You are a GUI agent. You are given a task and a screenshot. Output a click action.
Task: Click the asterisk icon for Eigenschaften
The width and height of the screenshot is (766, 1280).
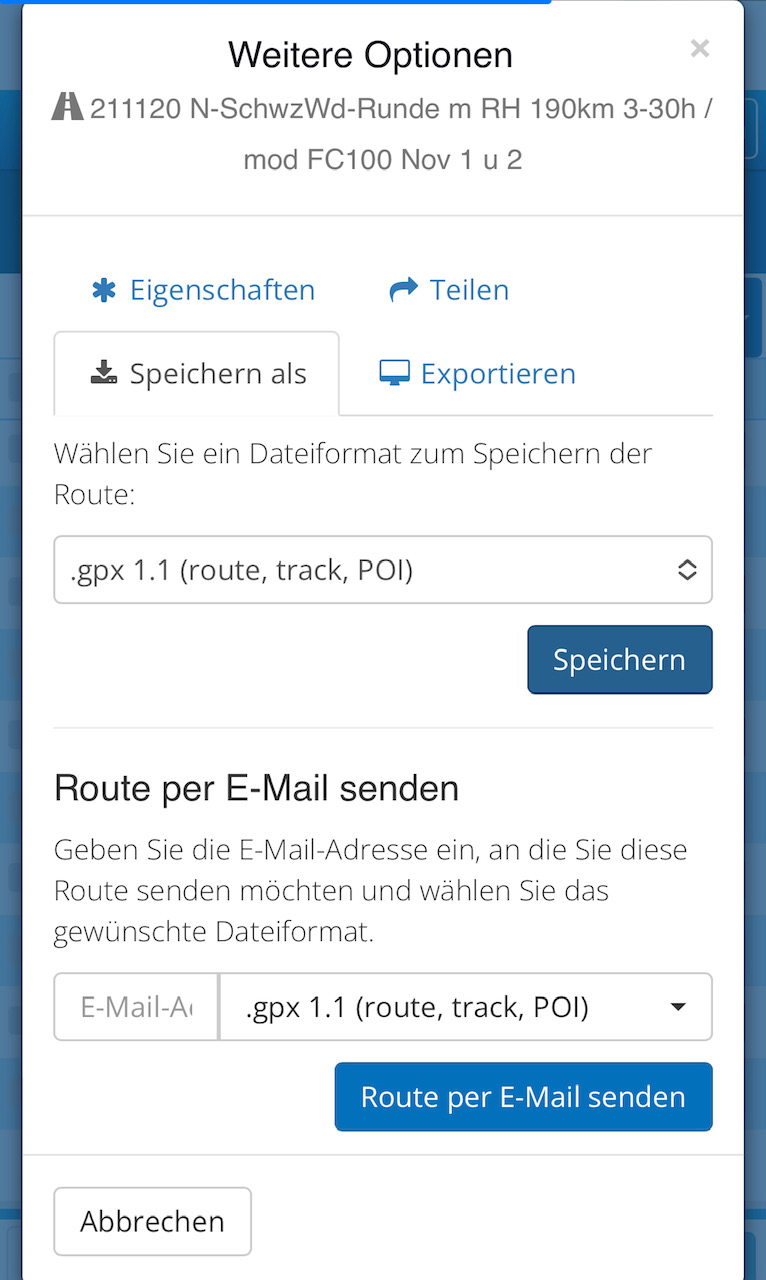tap(104, 290)
